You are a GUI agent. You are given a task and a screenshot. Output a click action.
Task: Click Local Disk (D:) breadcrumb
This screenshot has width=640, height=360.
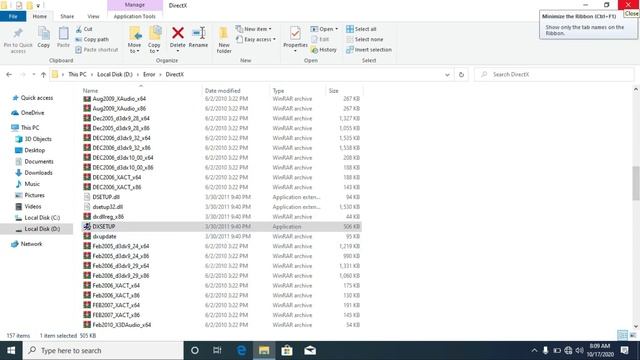(115, 74)
